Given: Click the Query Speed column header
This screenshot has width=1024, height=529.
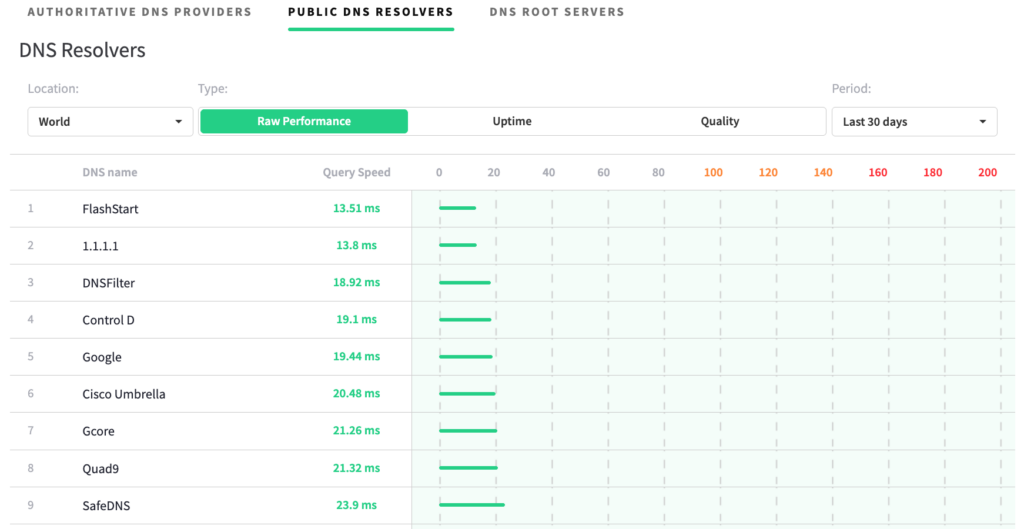Looking at the screenshot, I should click(357, 172).
